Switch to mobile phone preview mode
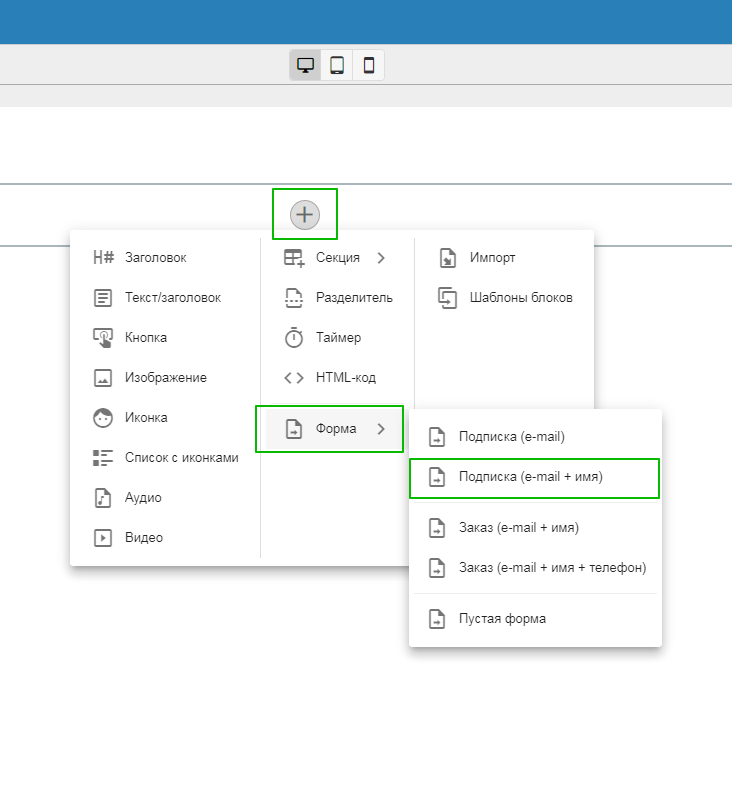The height and width of the screenshot is (801, 732). pyautogui.click(x=369, y=66)
